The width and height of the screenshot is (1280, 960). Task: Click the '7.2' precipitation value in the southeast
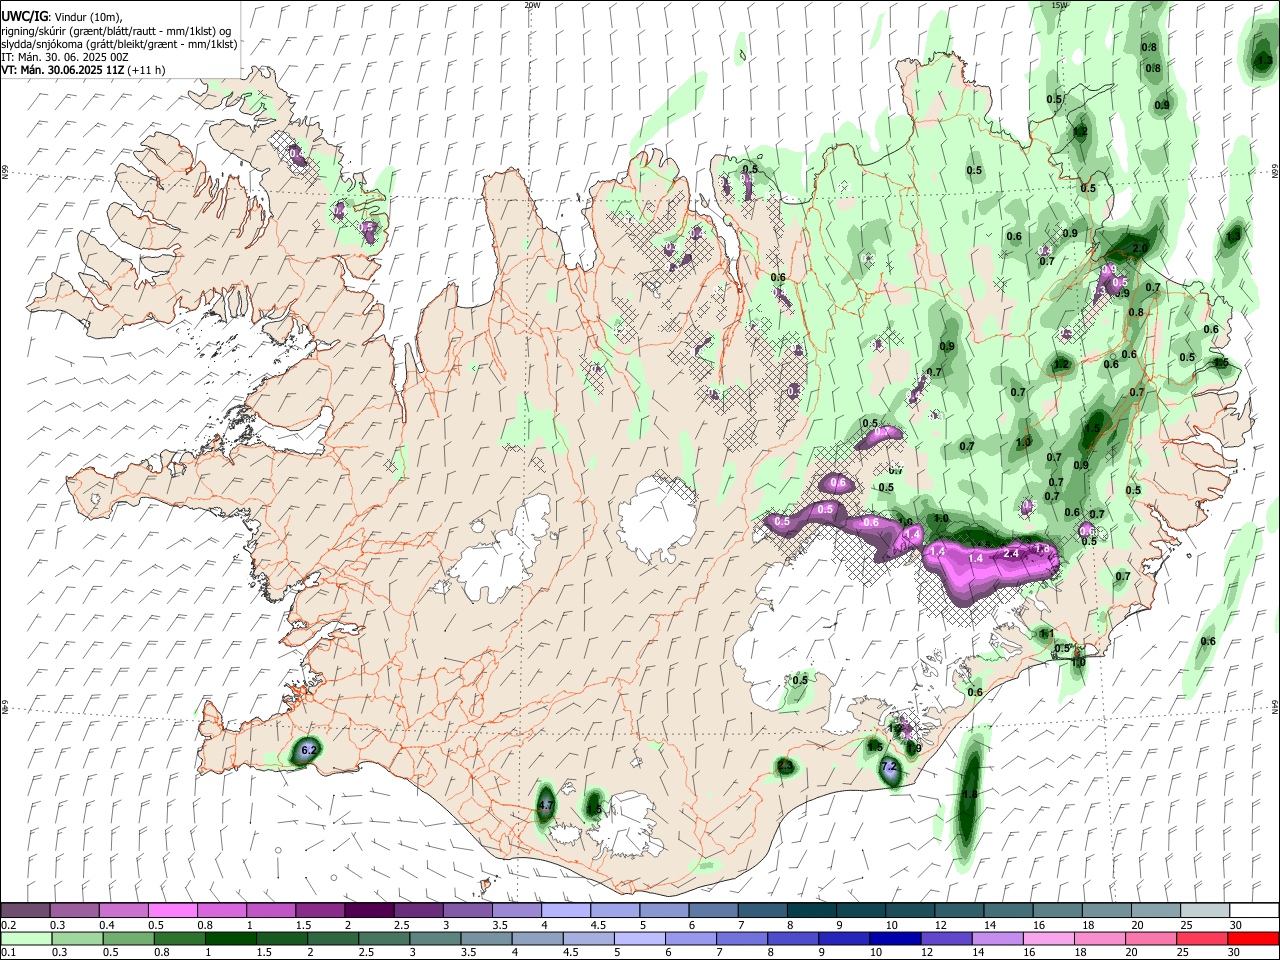888,767
